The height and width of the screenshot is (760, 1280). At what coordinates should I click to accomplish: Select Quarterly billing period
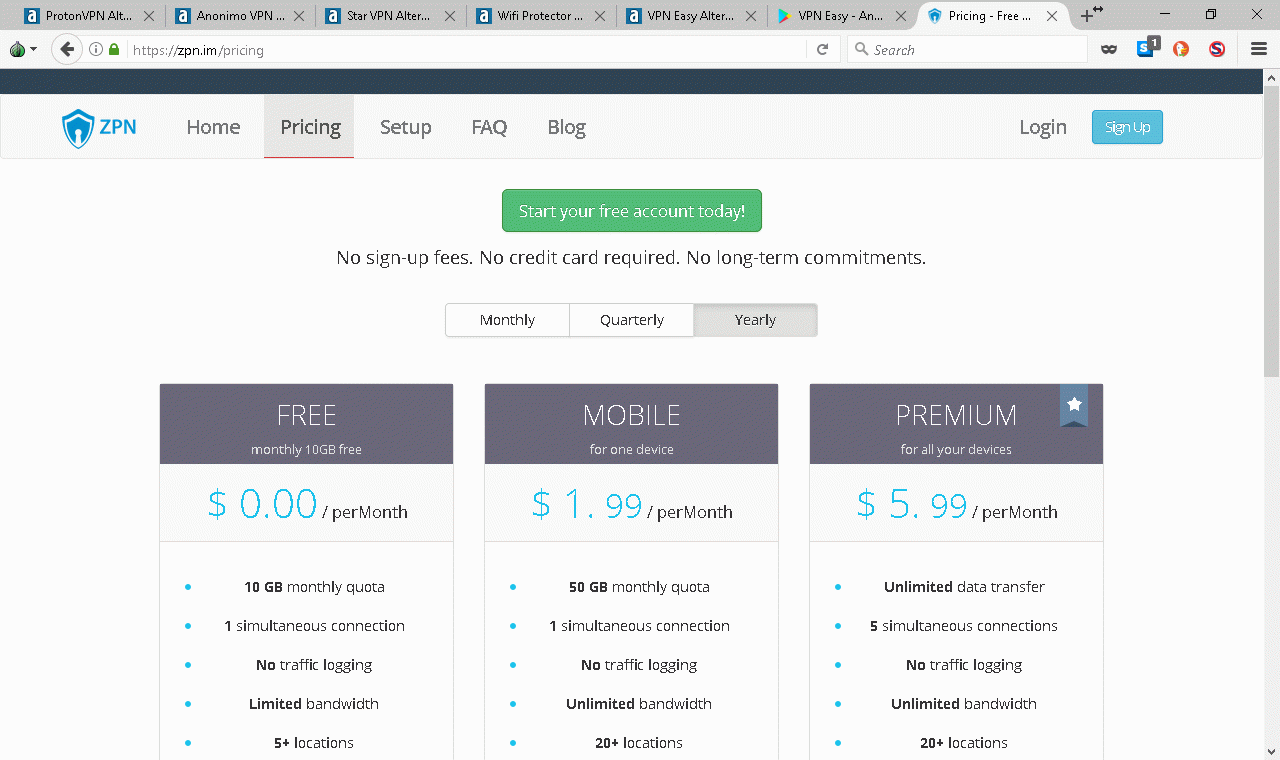[632, 320]
